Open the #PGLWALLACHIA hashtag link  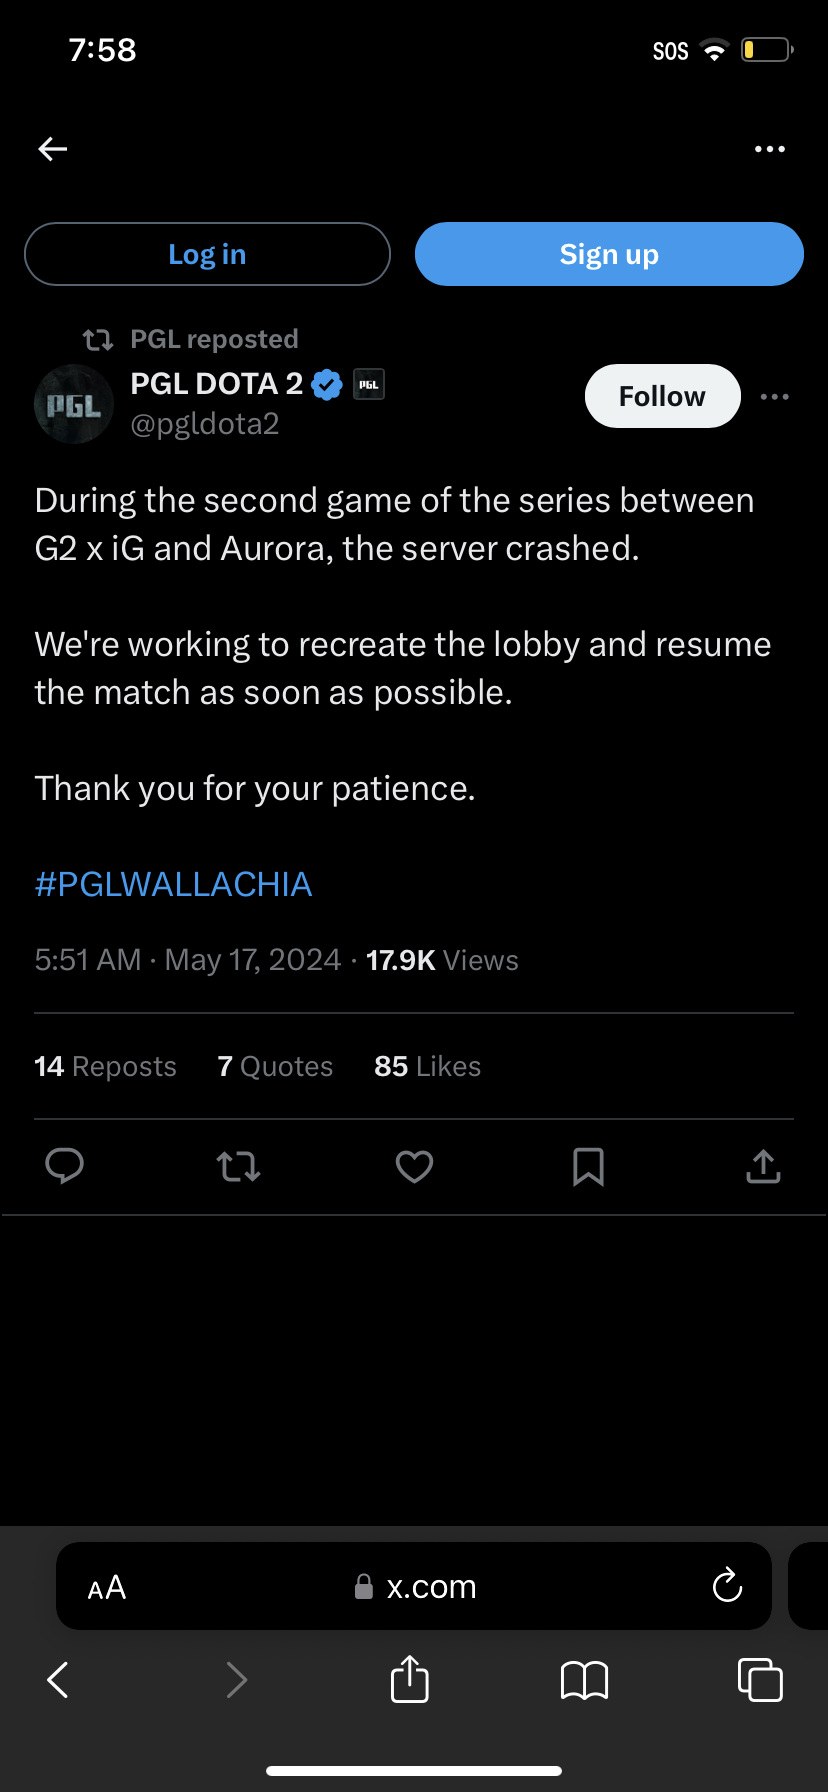coord(174,884)
